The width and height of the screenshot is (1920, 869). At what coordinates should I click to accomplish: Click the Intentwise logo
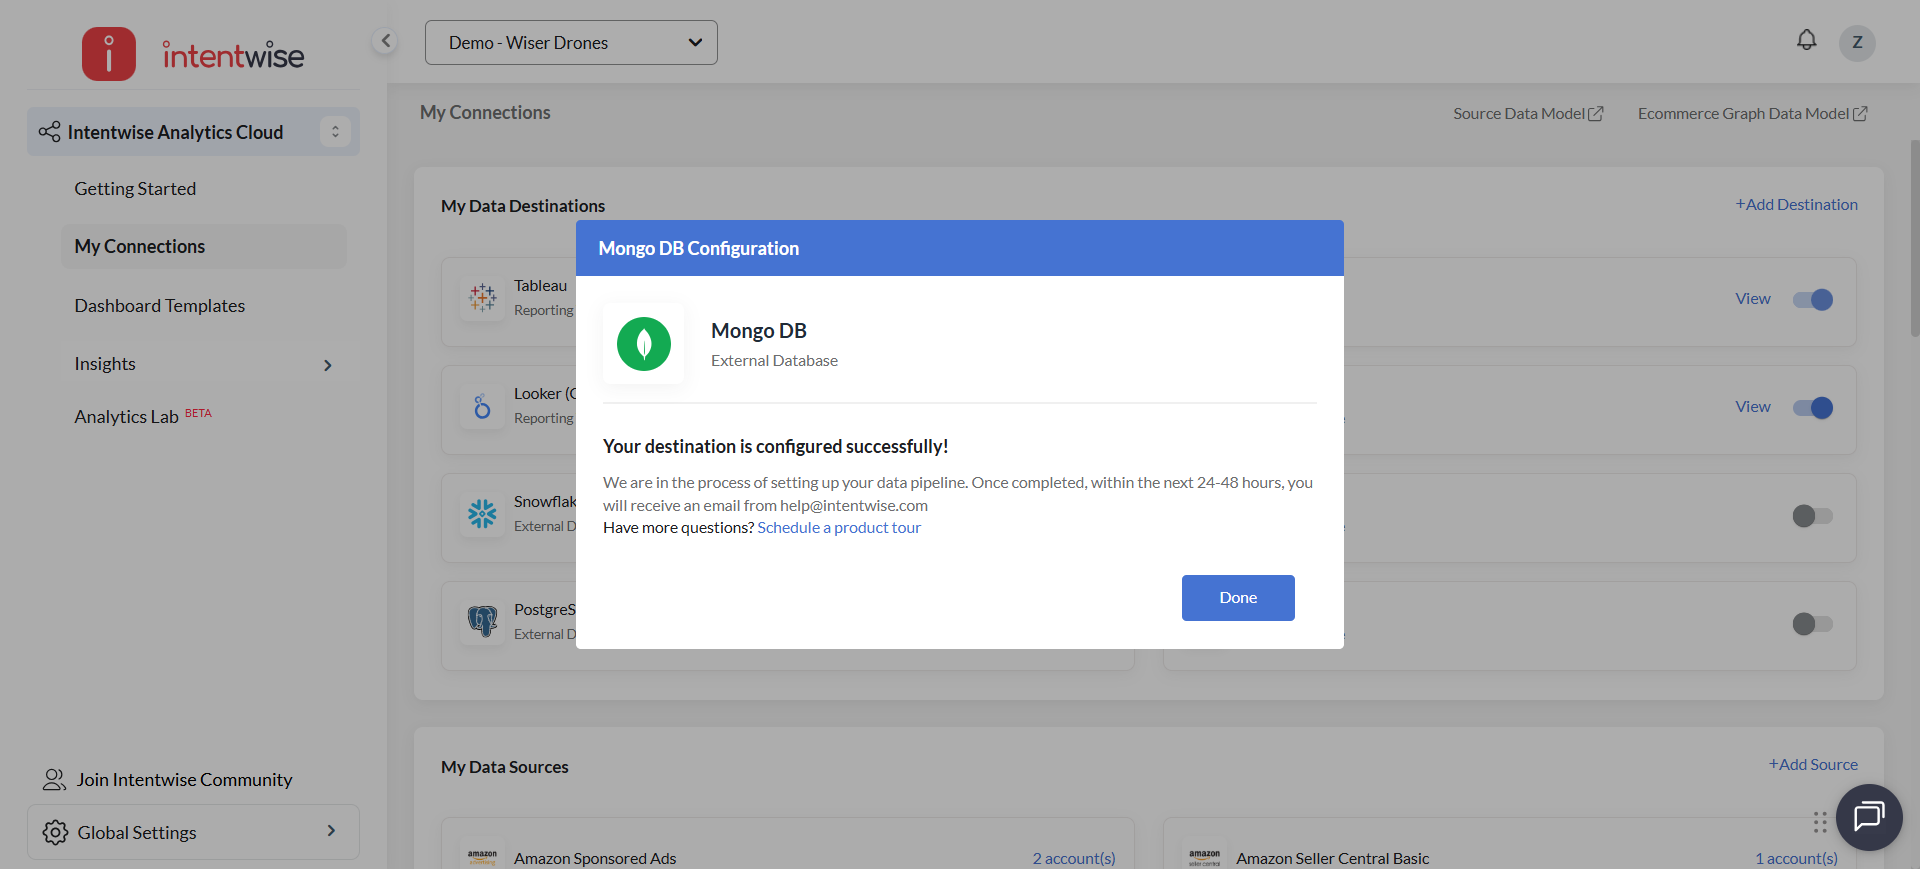point(193,54)
